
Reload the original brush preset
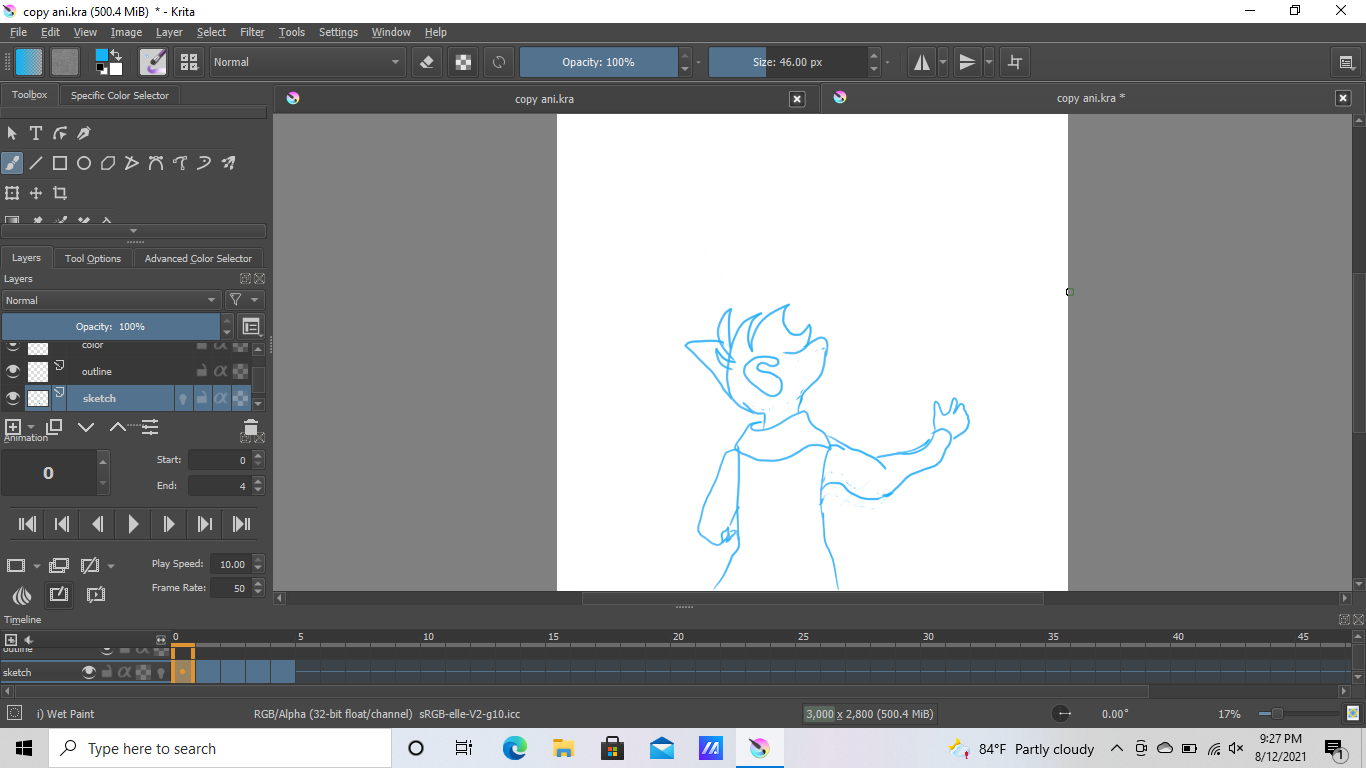(499, 62)
